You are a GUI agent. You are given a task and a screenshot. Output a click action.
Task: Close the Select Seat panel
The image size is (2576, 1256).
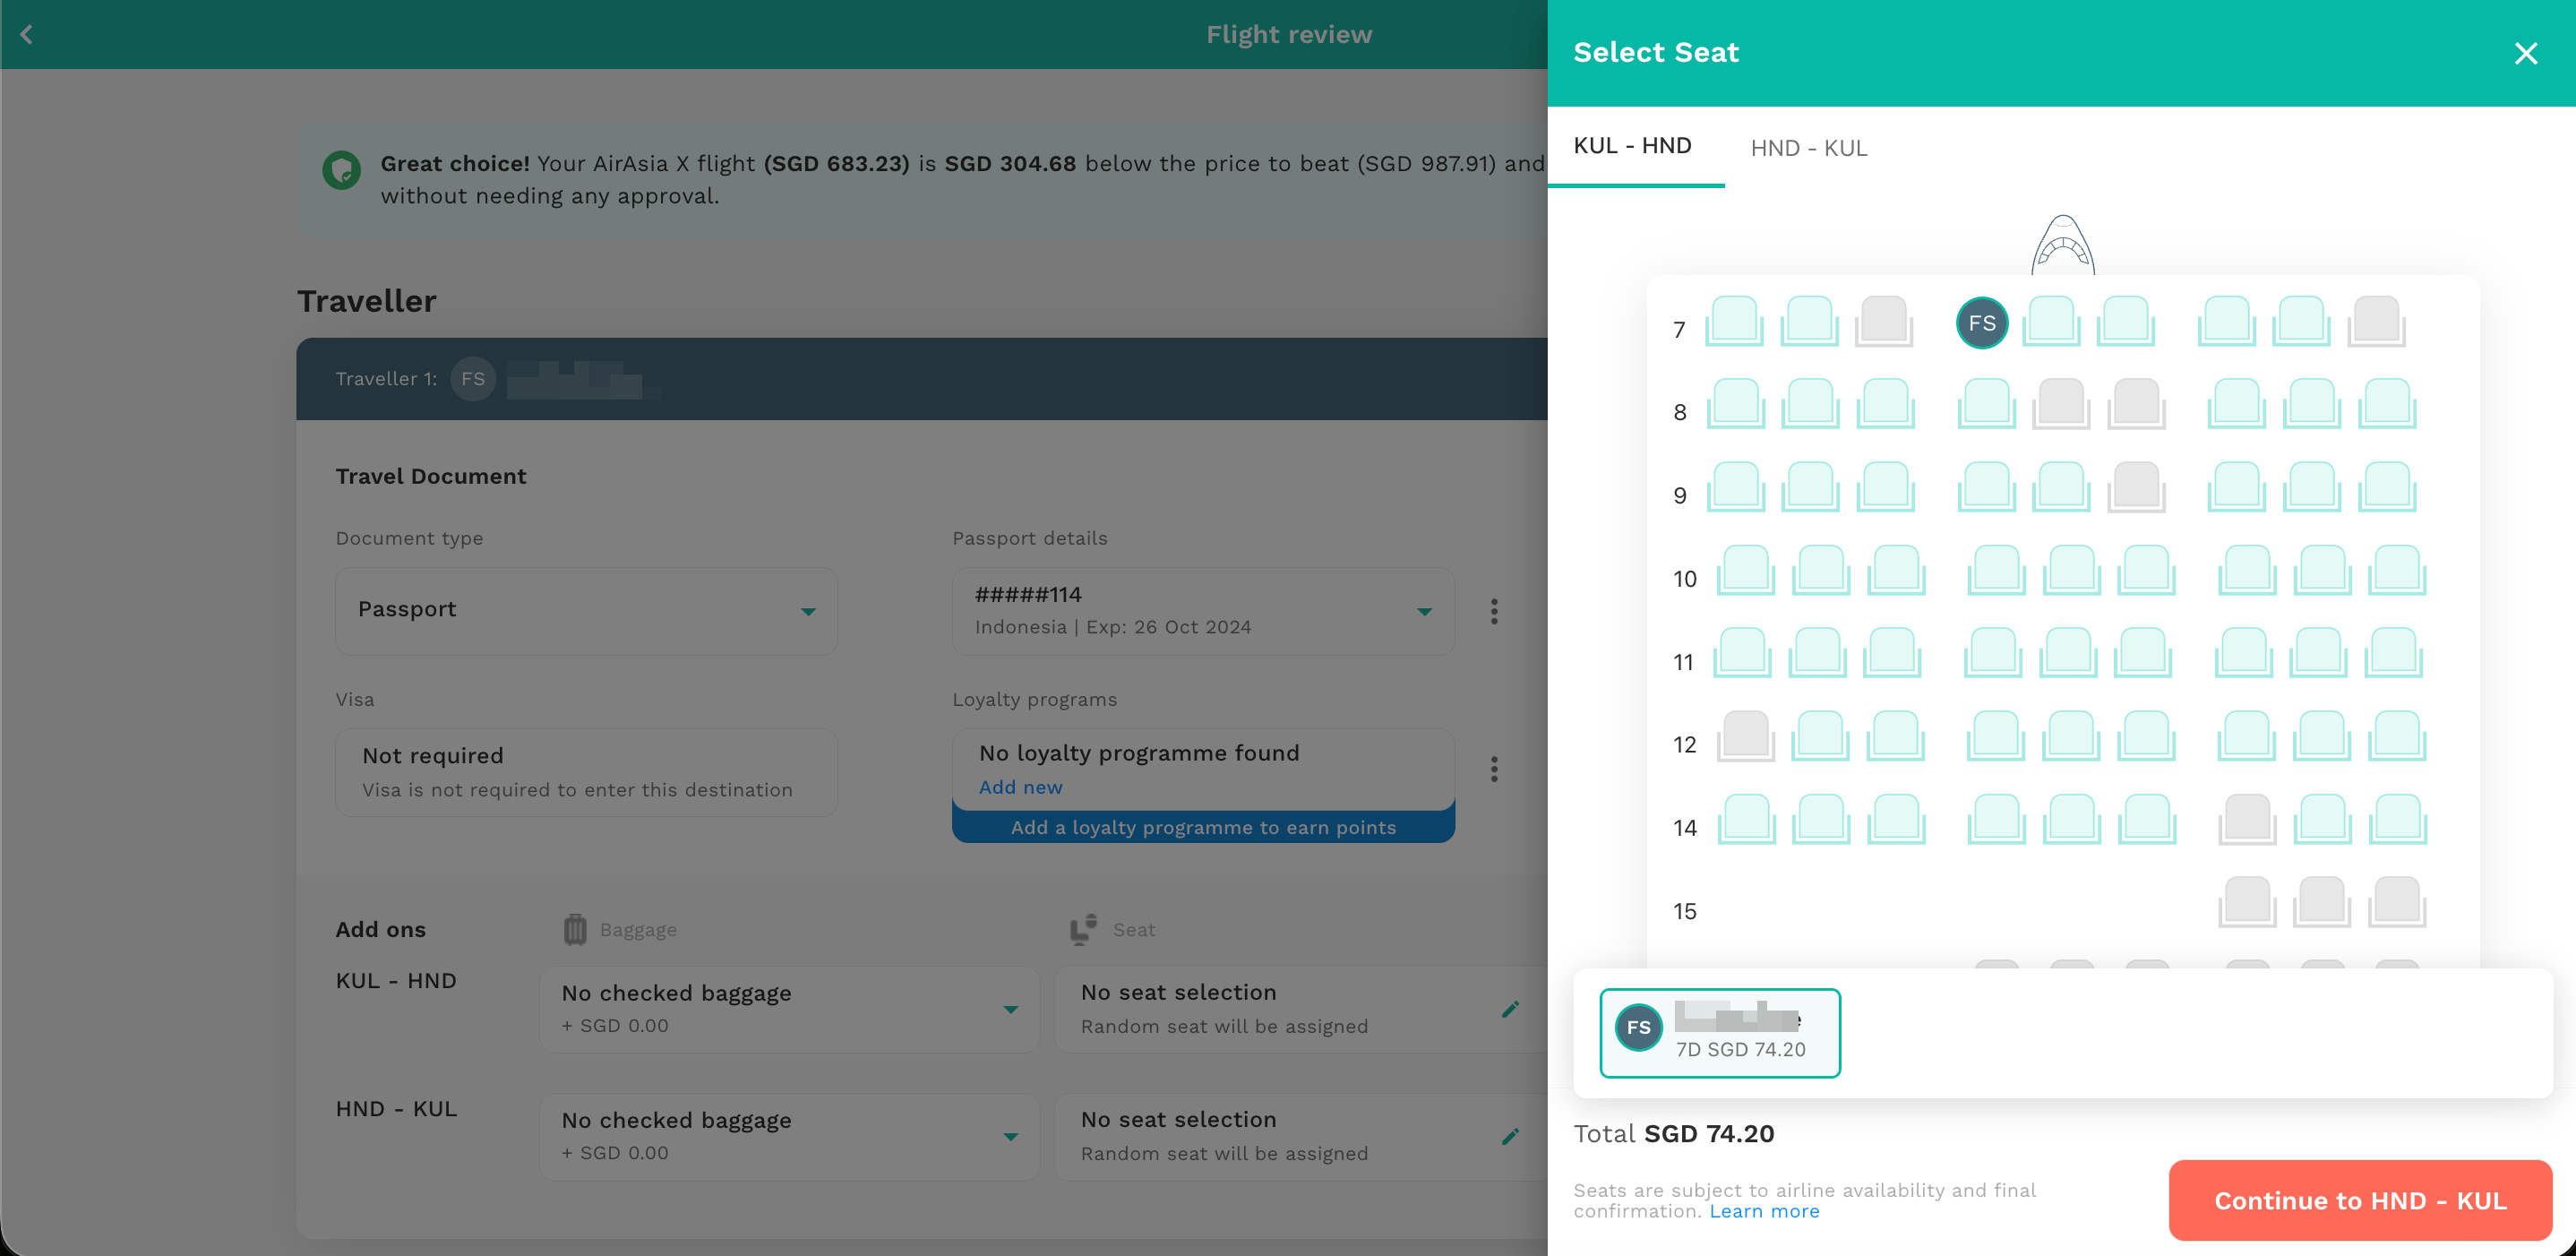click(x=2525, y=53)
